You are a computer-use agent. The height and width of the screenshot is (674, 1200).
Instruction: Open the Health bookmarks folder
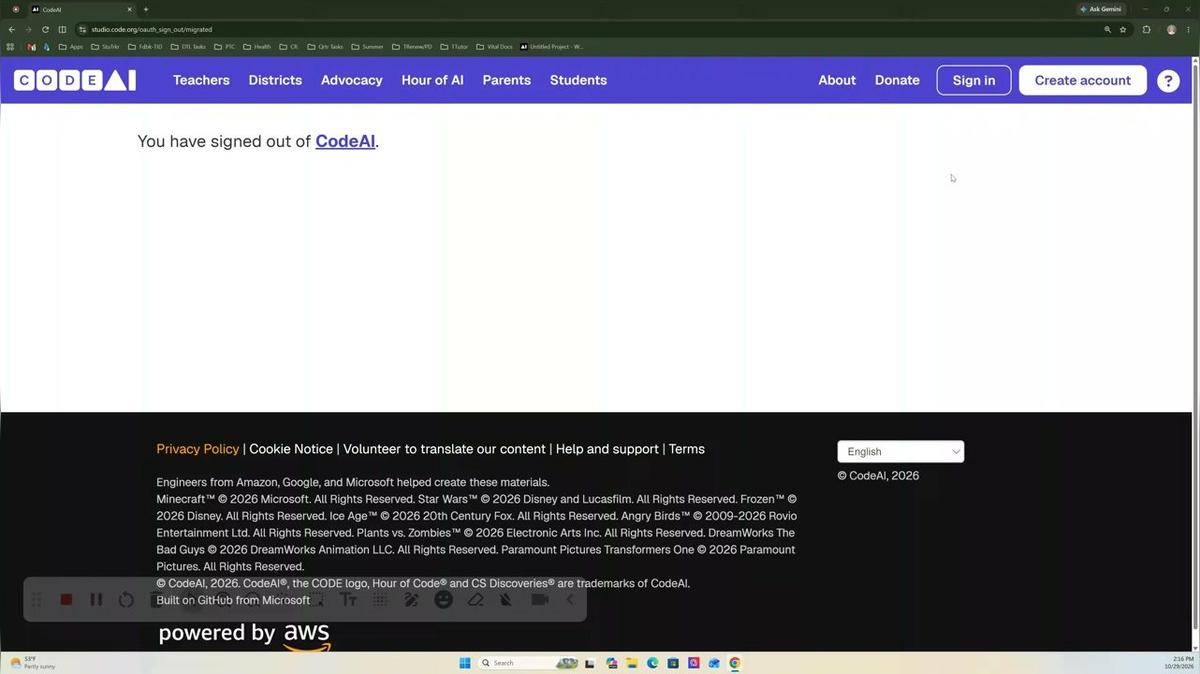pos(257,47)
